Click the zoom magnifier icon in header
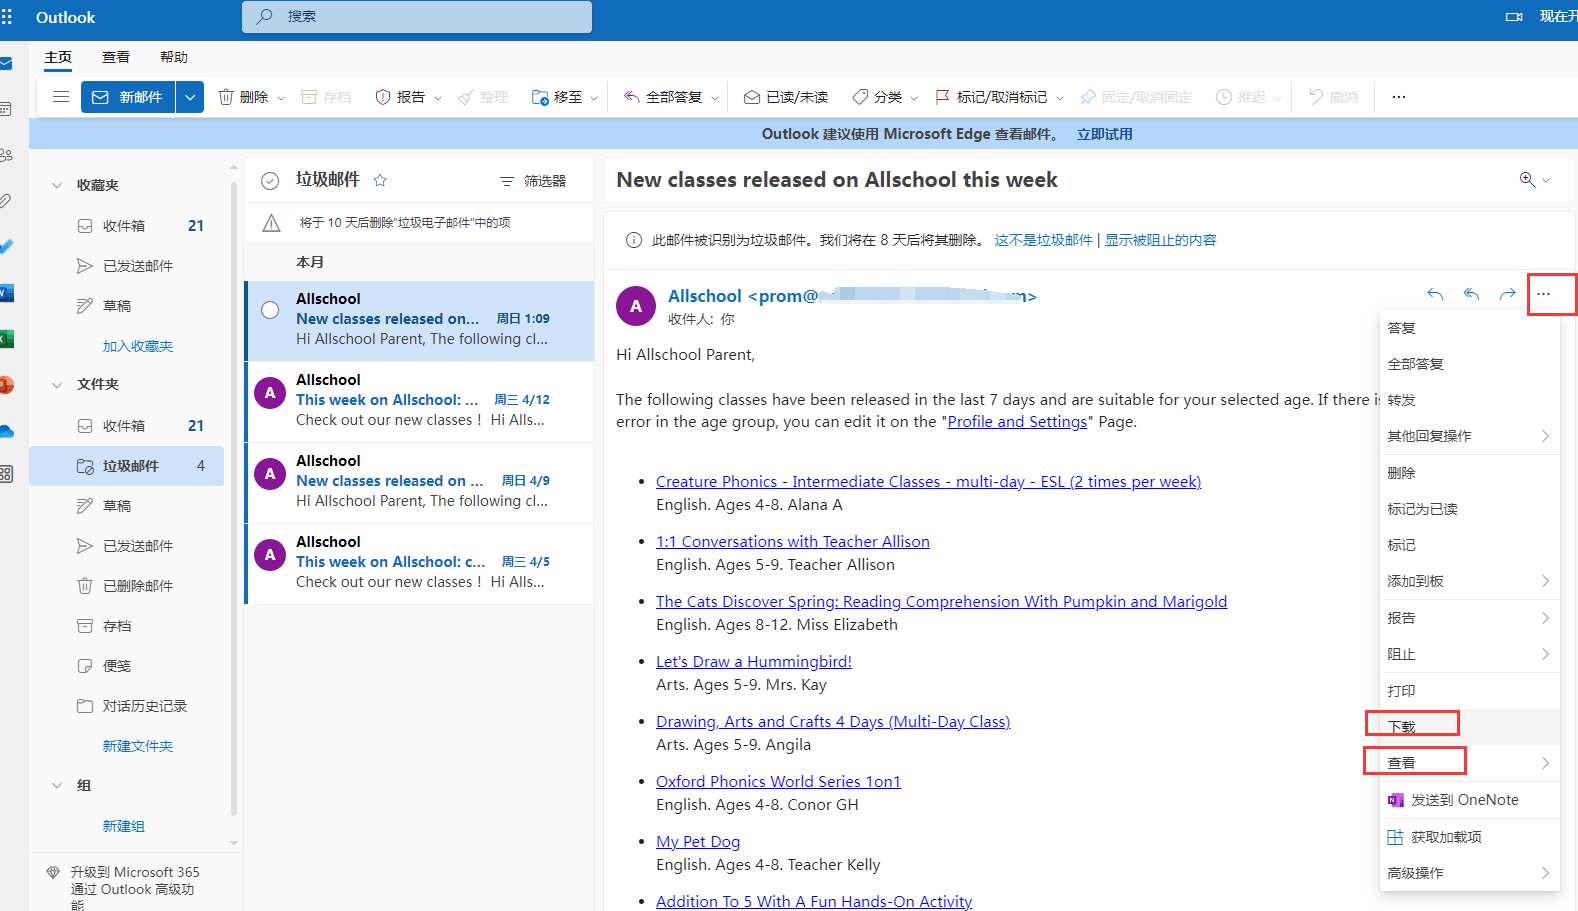This screenshot has width=1578, height=911. pyautogui.click(x=1527, y=179)
